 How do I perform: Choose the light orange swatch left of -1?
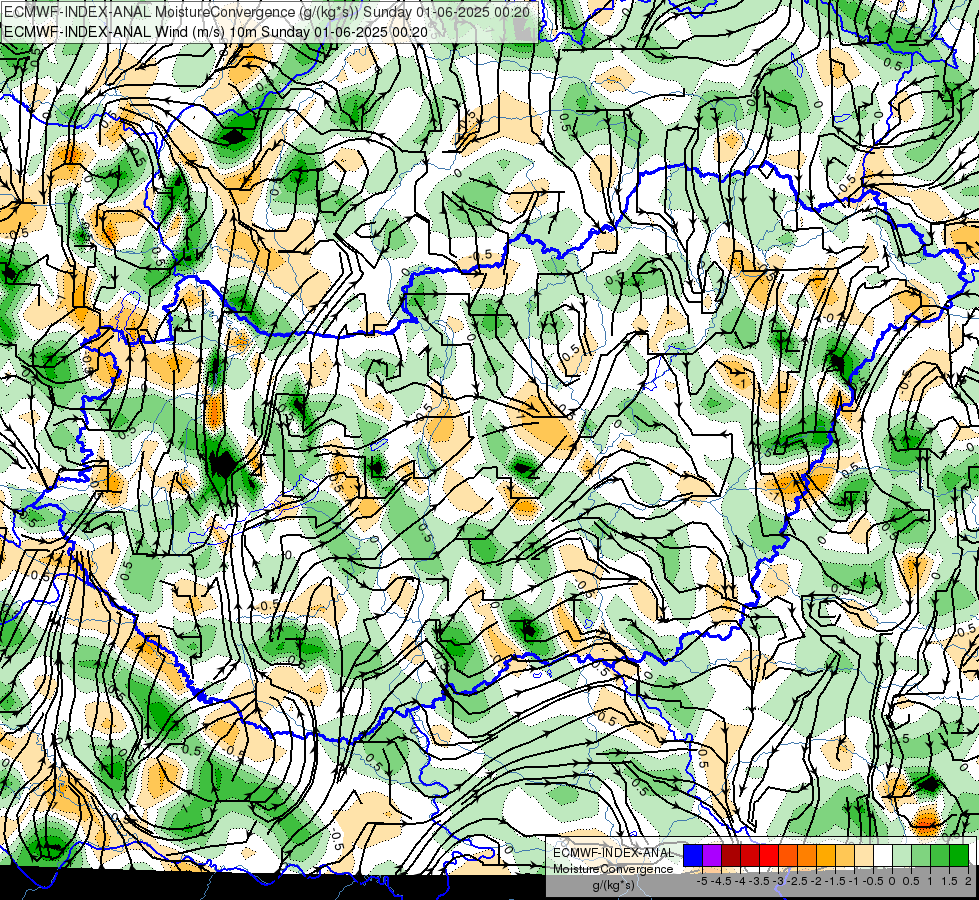pyautogui.click(x=845, y=856)
